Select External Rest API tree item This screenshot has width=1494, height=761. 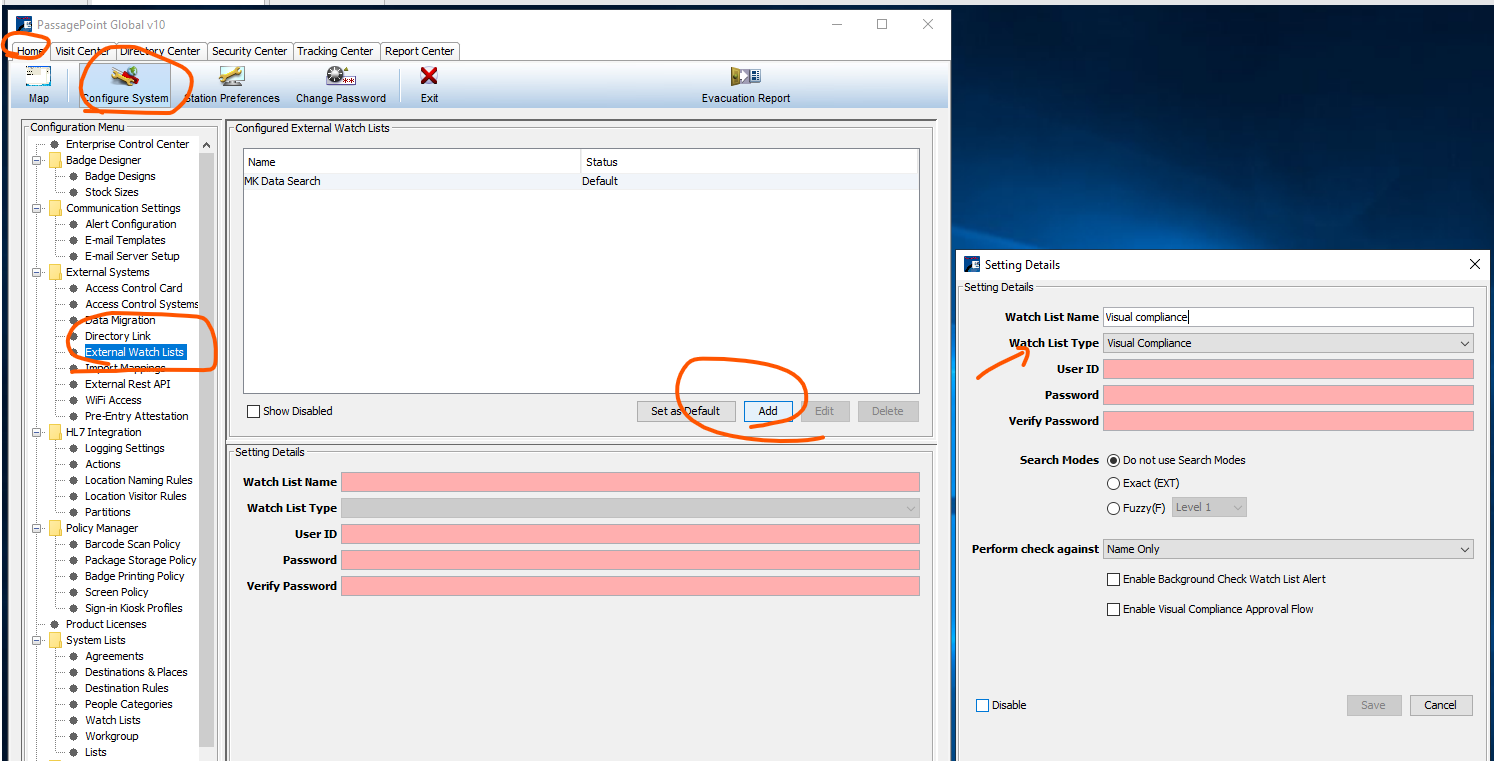tap(128, 384)
